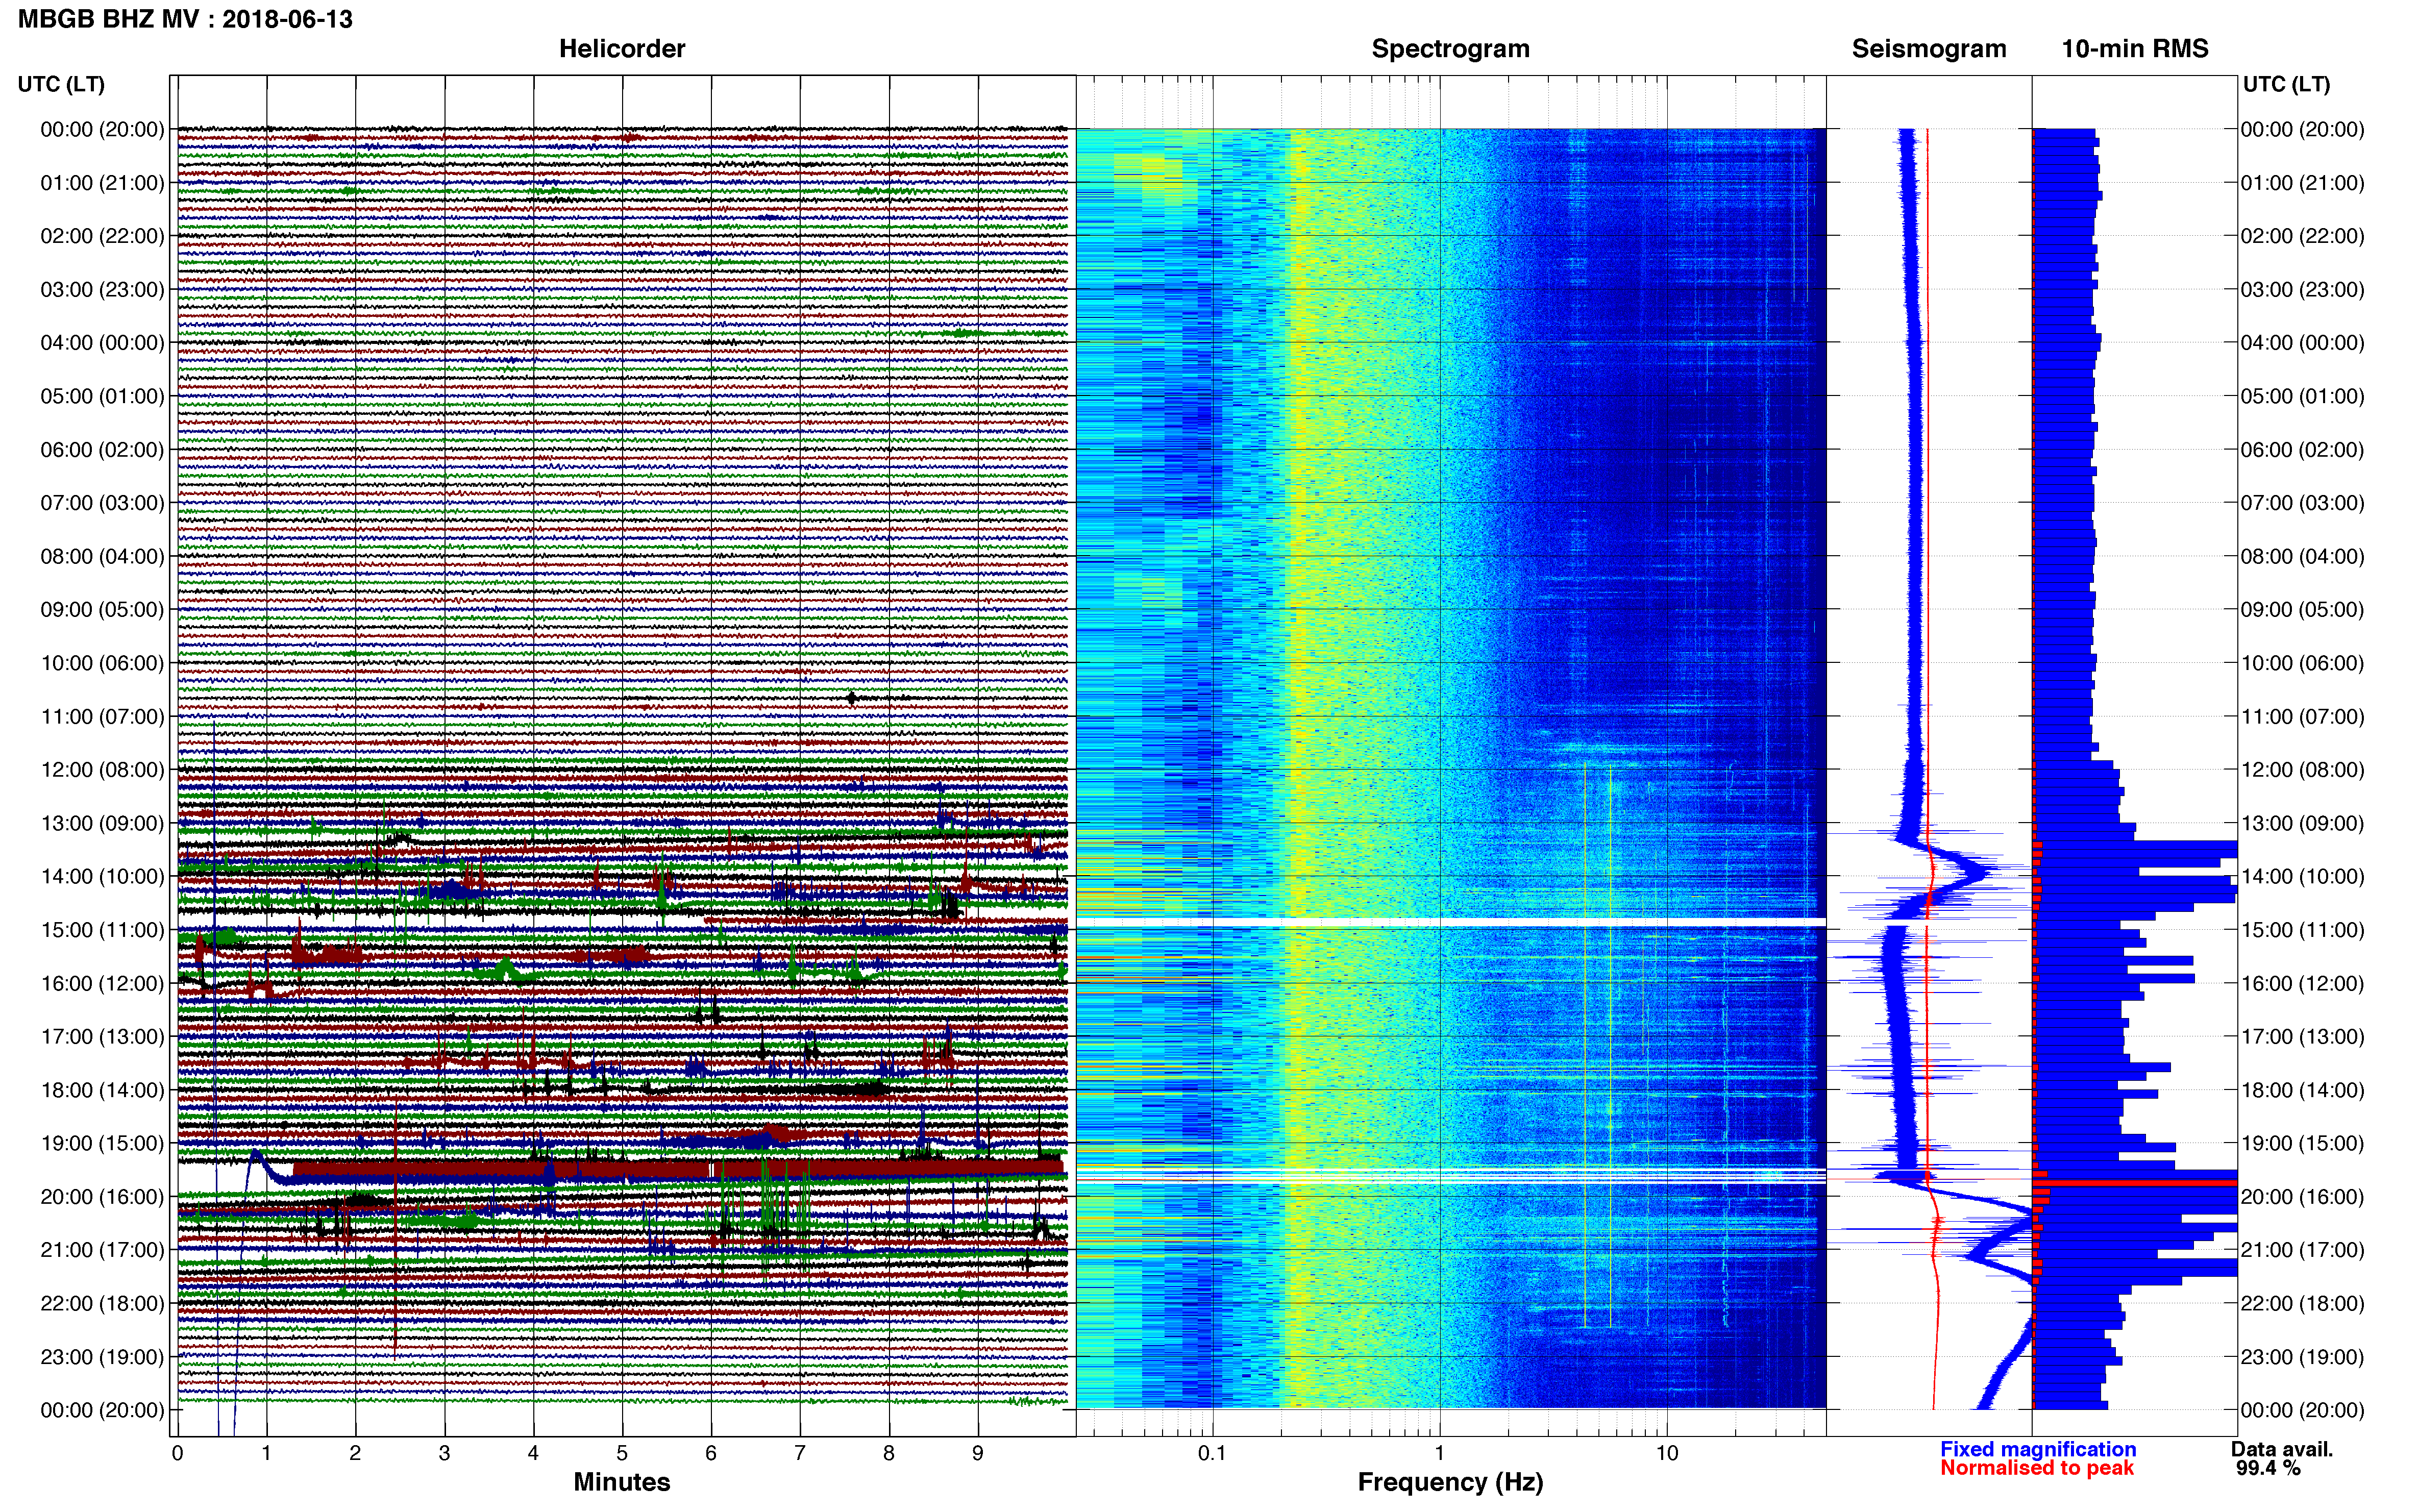Click the 'UTC (LT)' label beside the Helicorder
2419x1512 pixels.
coord(61,84)
